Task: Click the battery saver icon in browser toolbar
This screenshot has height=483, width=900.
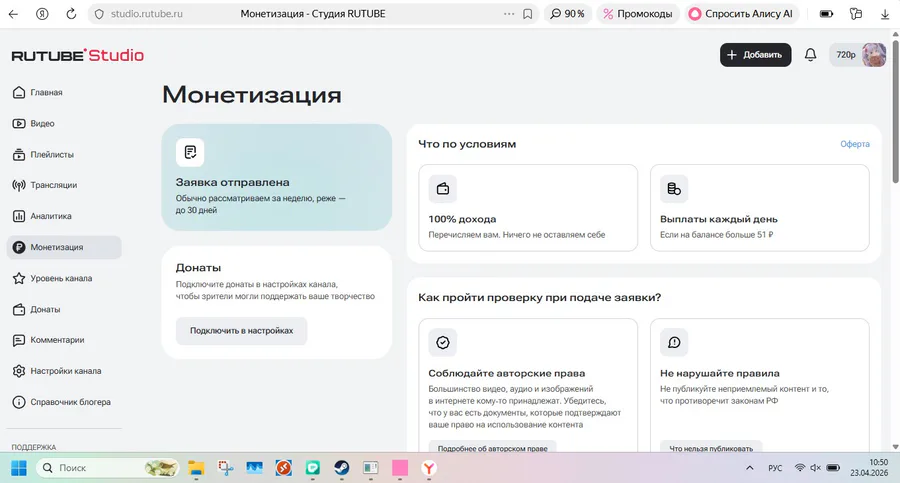Action: (827, 14)
